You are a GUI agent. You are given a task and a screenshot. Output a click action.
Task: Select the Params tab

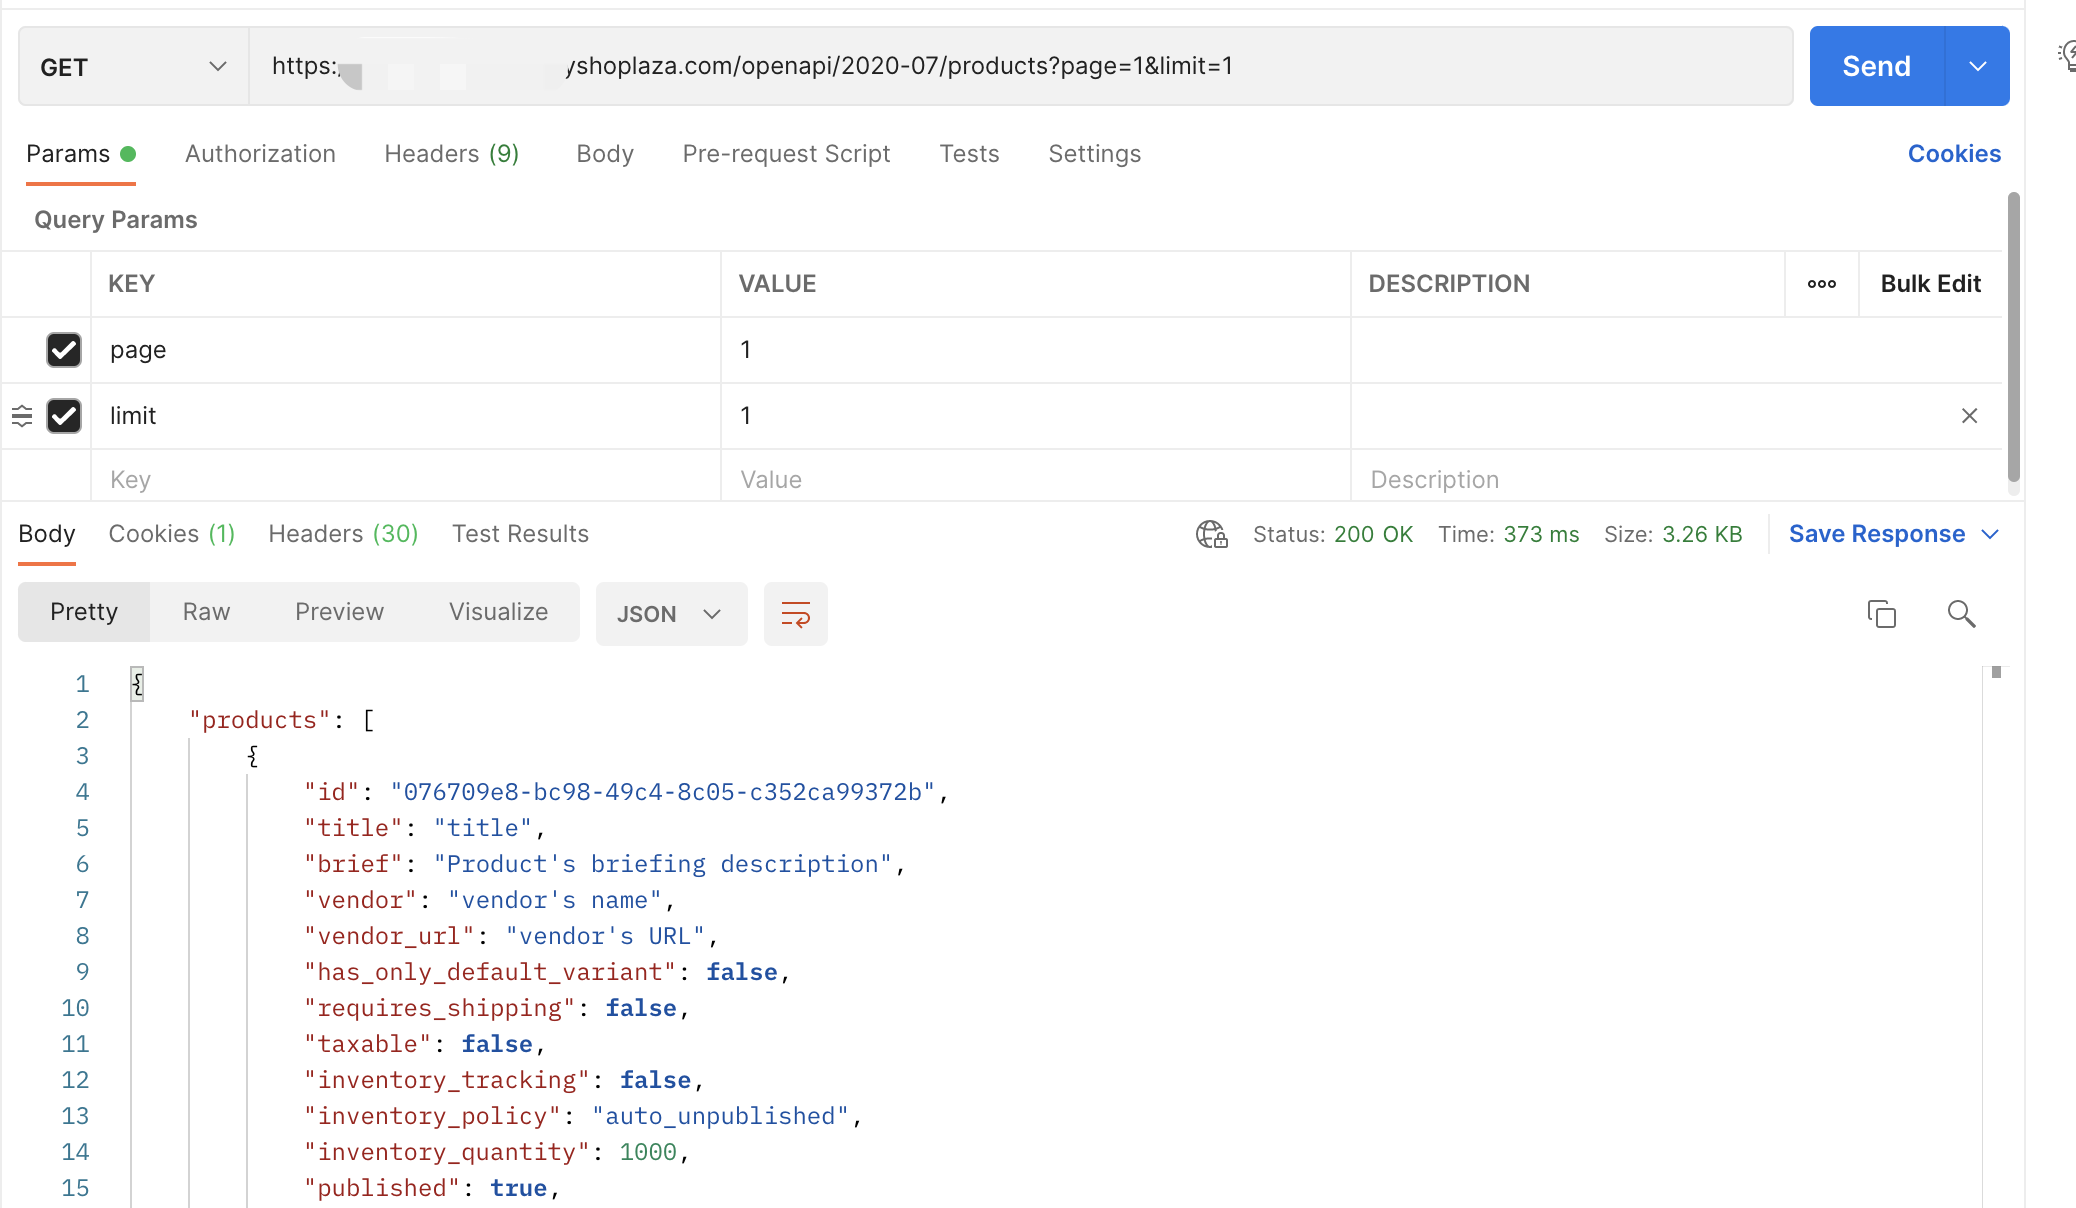[x=80, y=154]
